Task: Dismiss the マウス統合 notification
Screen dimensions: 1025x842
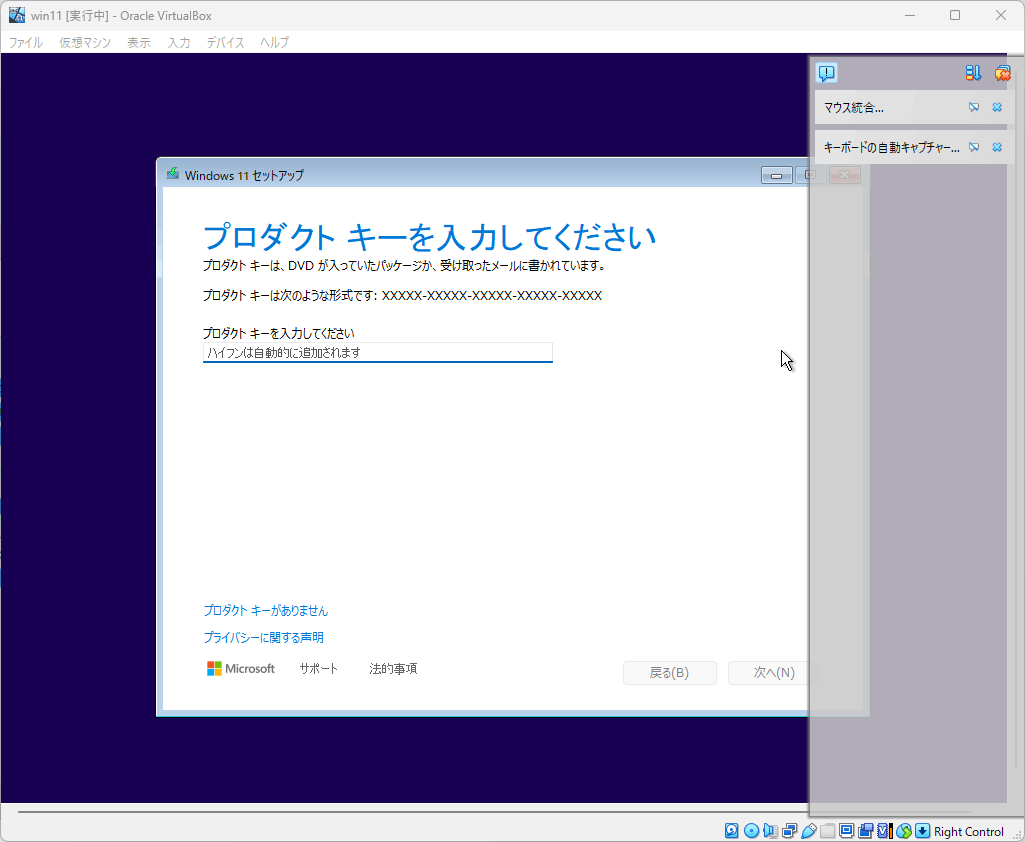Action: point(997,107)
